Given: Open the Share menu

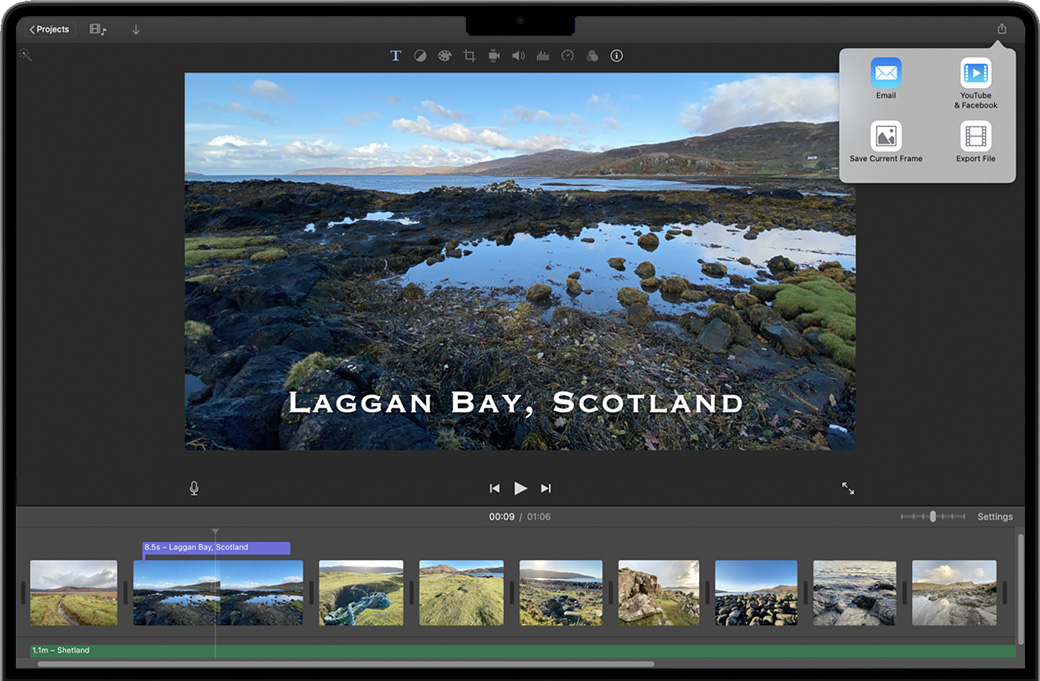Looking at the screenshot, I should click(x=1001, y=29).
